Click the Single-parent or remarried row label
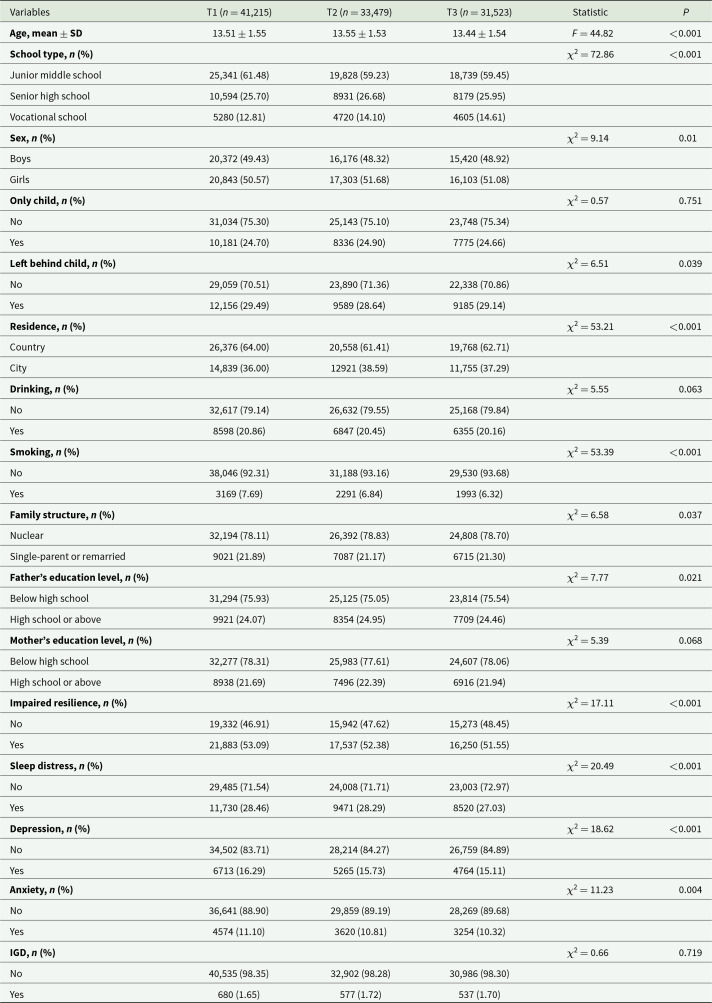 [x=67, y=556]
